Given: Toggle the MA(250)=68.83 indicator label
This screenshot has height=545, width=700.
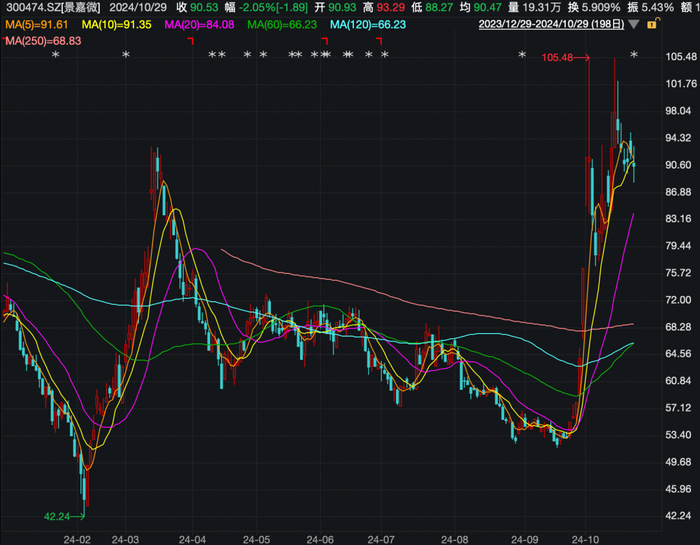Looking at the screenshot, I should point(42,39).
